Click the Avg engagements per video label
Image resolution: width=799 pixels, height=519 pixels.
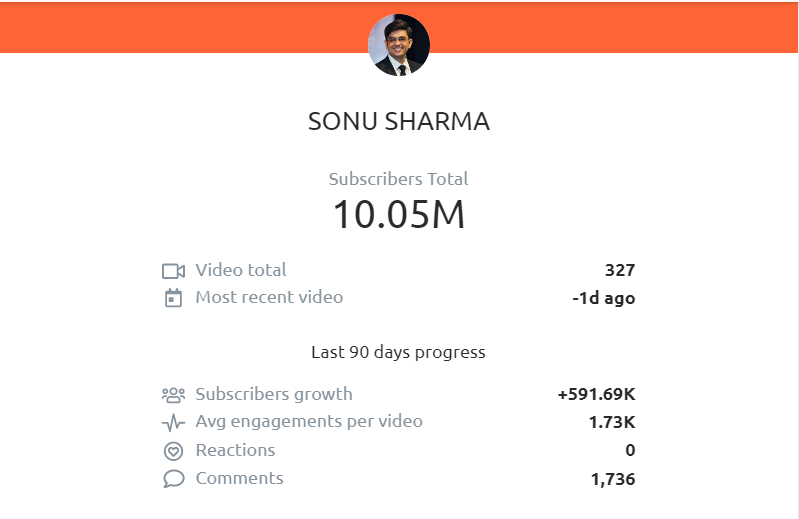tap(309, 422)
